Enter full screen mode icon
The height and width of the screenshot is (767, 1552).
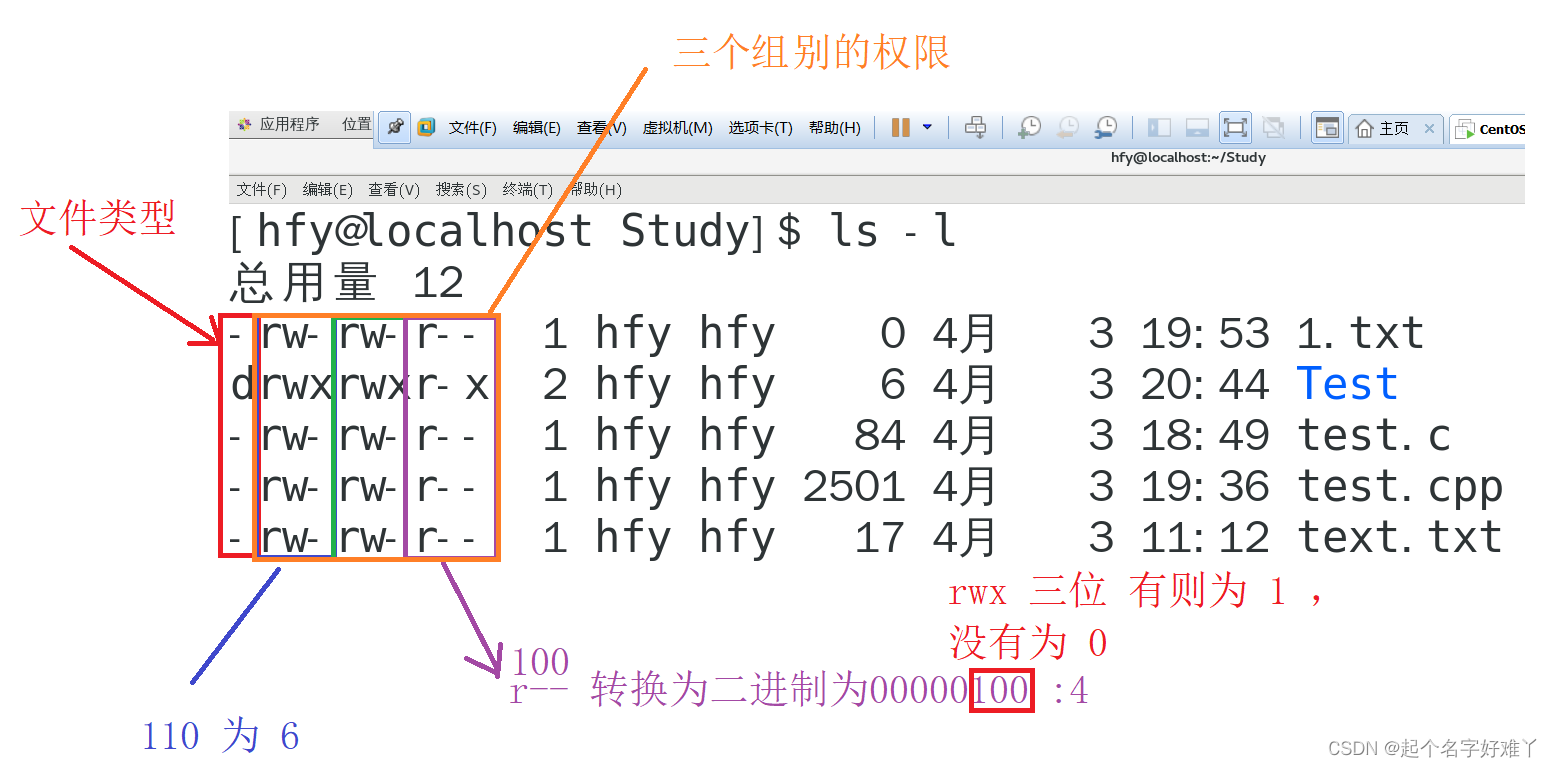click(1235, 128)
